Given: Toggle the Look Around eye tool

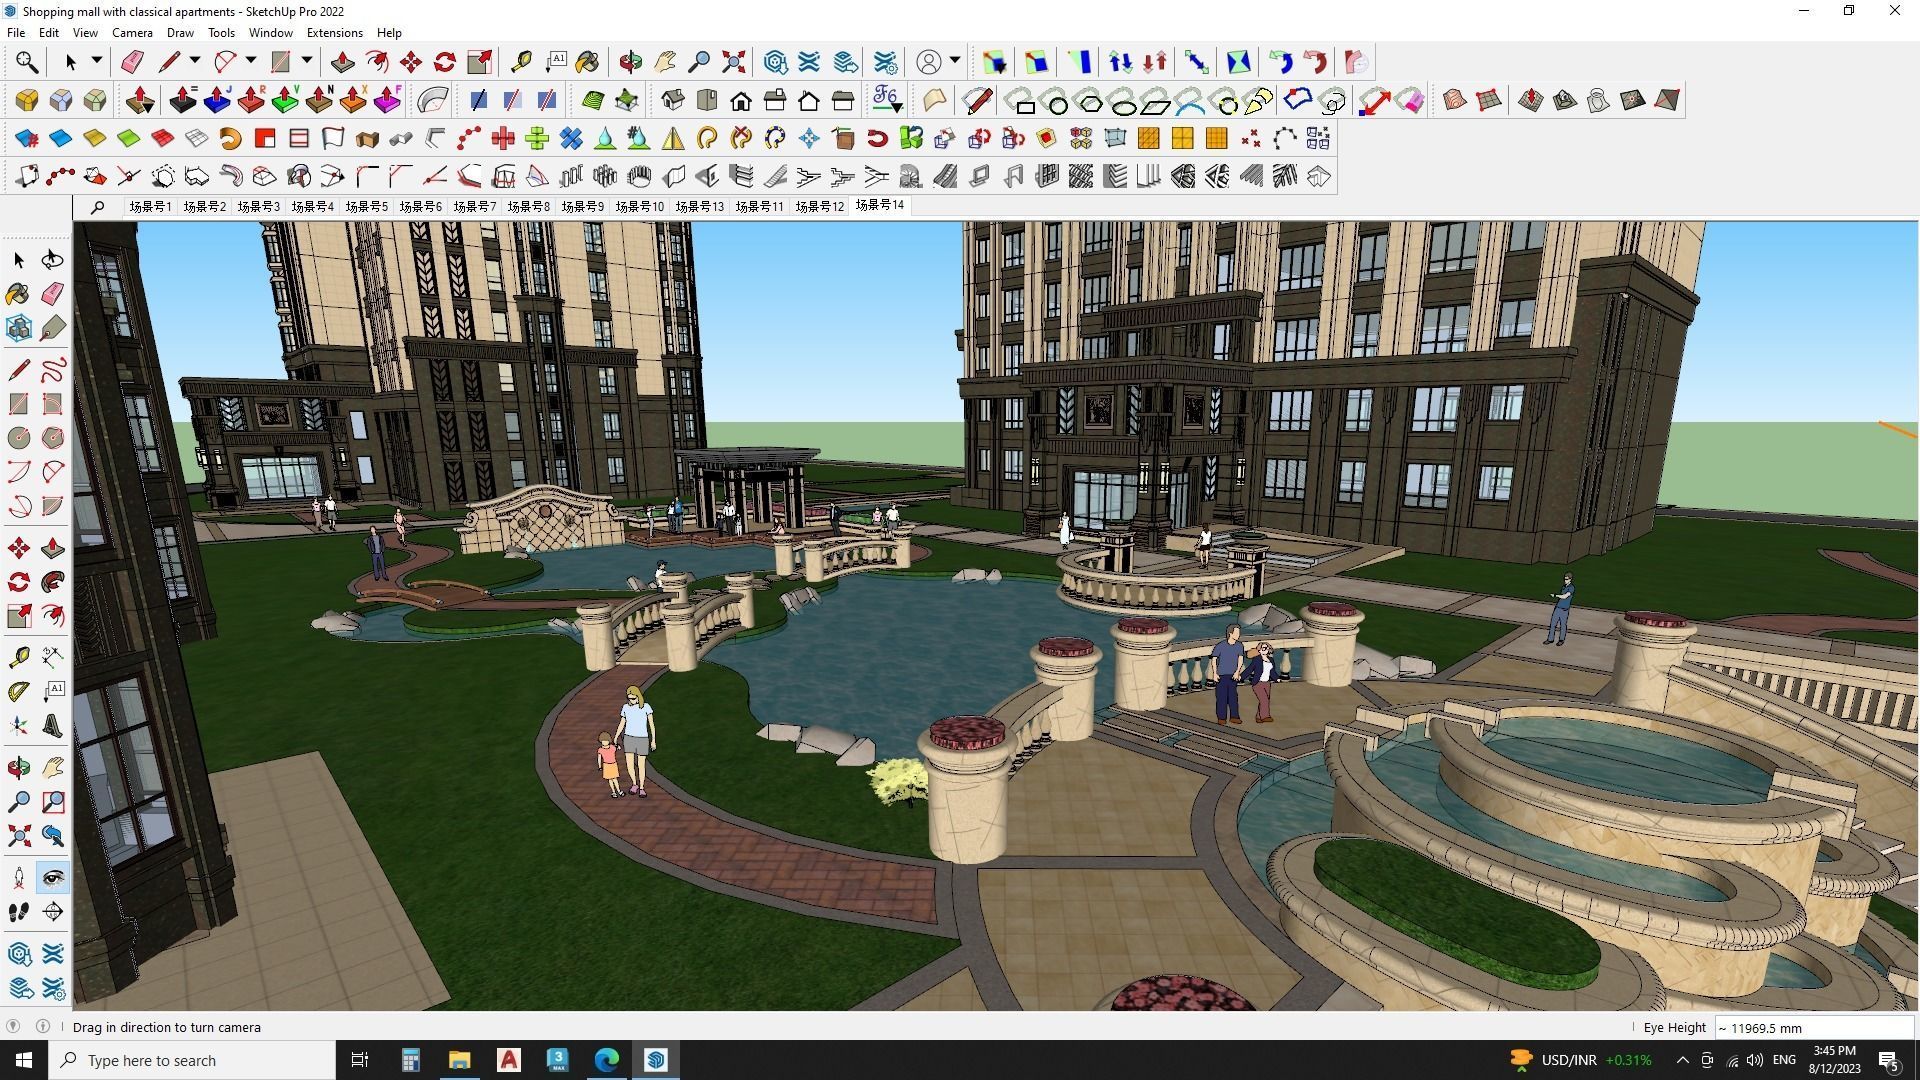Looking at the screenshot, I should 53,878.
